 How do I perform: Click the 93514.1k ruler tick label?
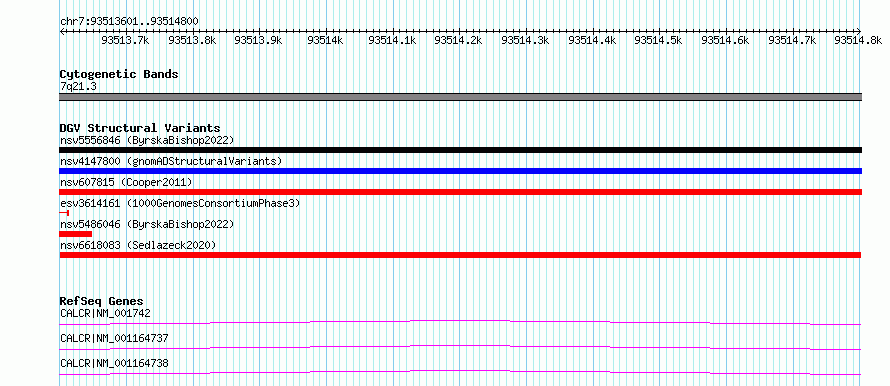click(x=392, y=40)
